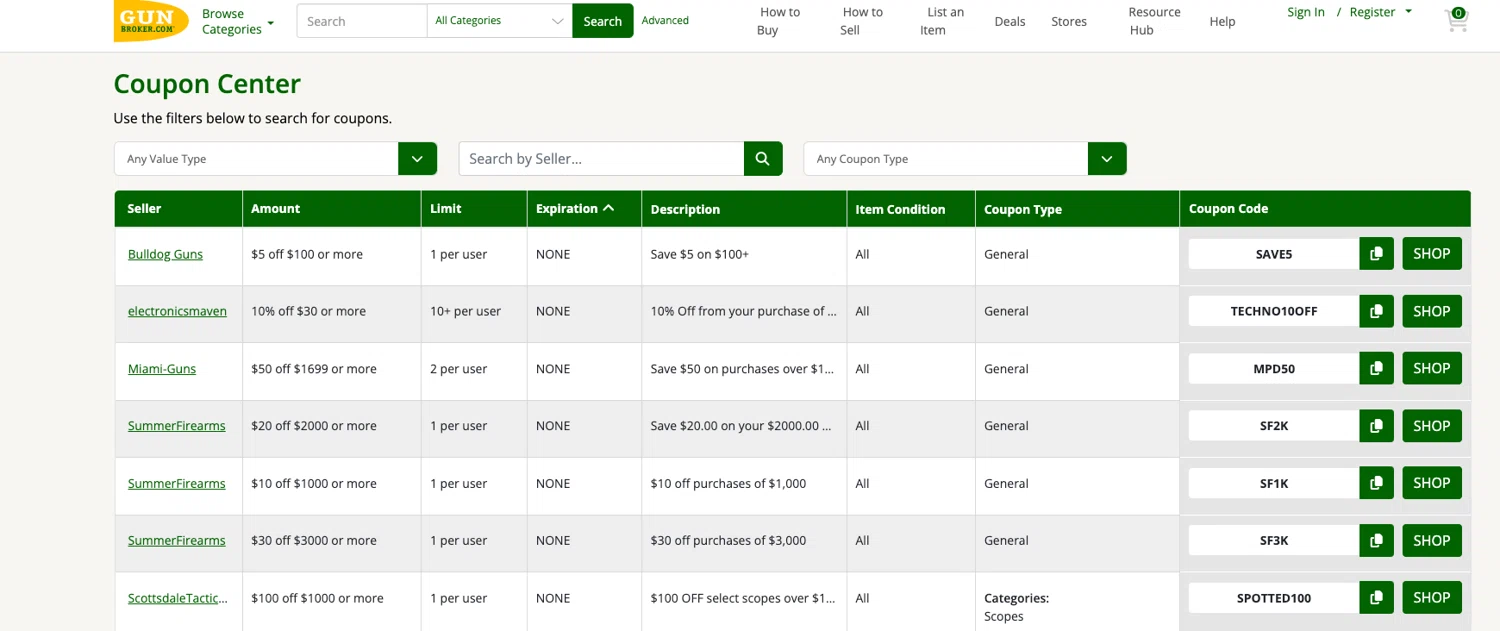1500x631 pixels.
Task: Open the How to Buy menu item
Action: click(779, 21)
